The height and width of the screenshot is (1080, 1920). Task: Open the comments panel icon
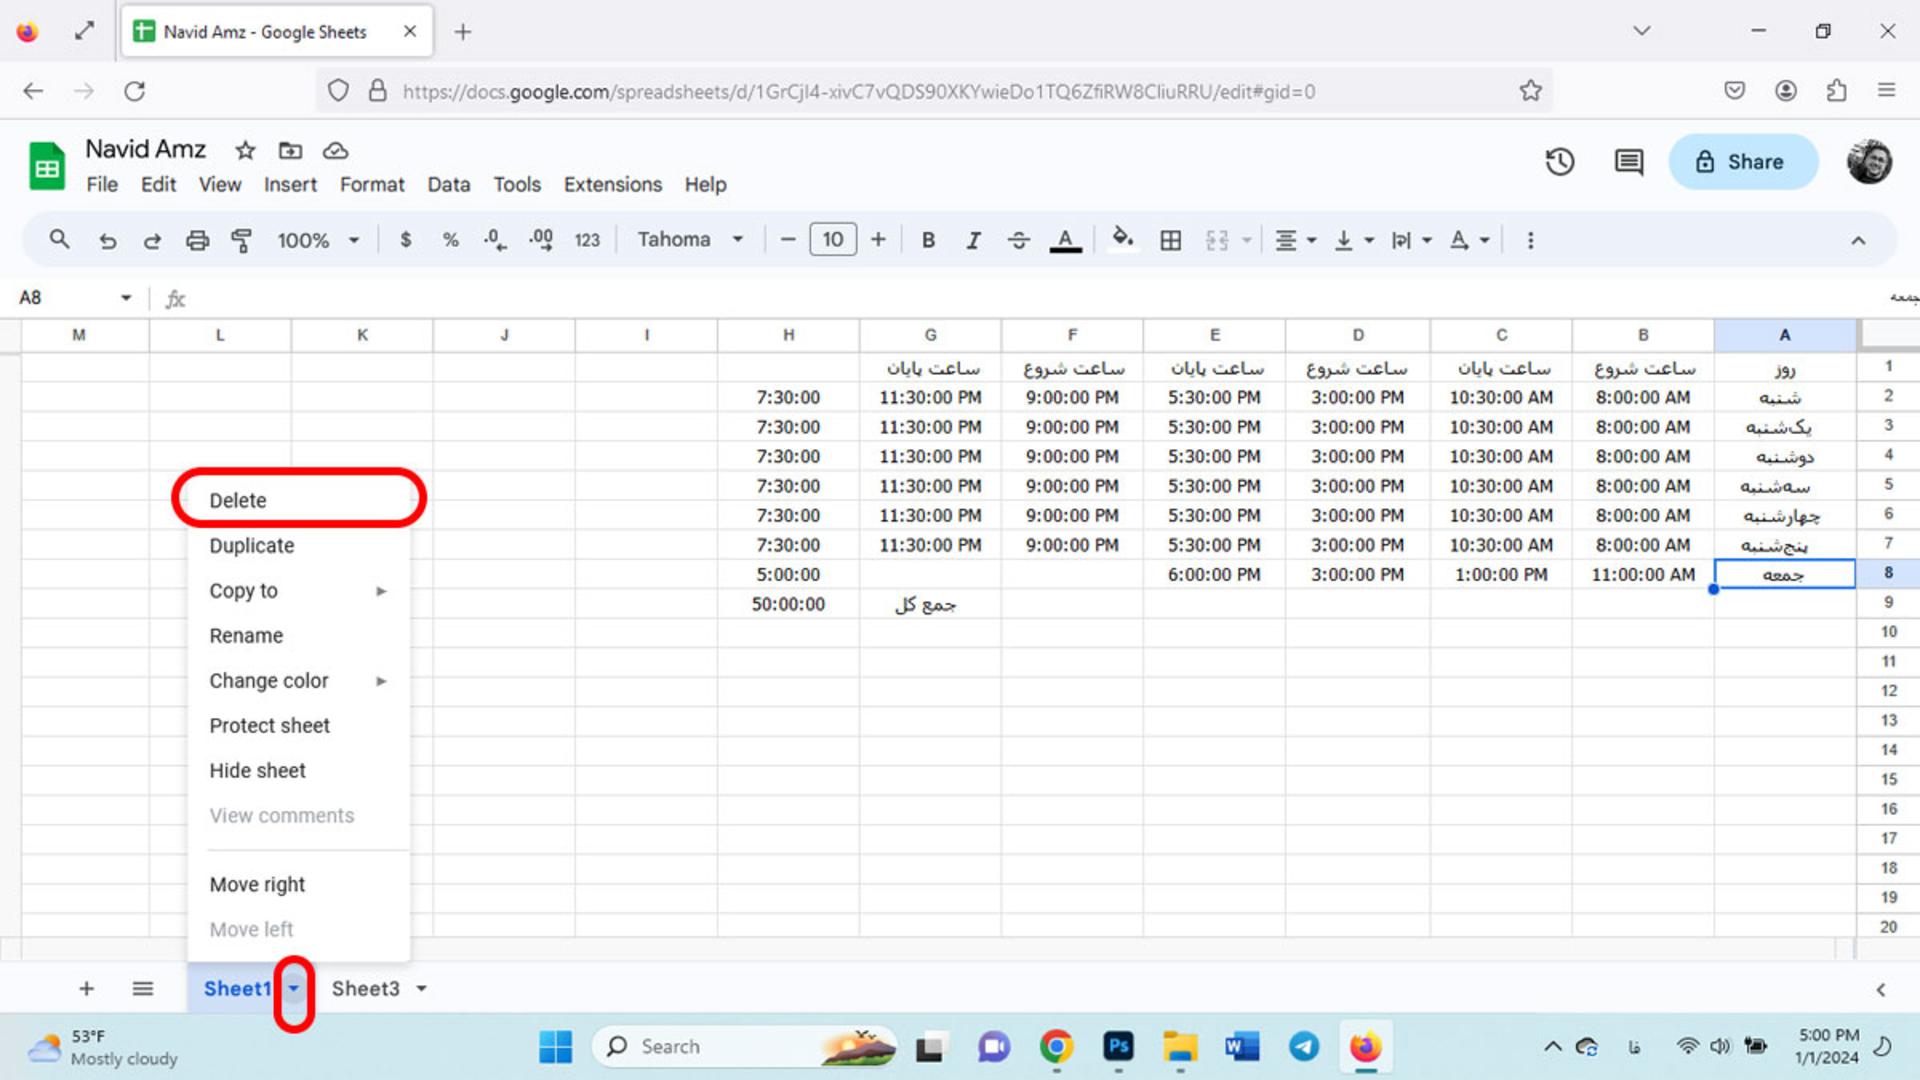coord(1629,162)
